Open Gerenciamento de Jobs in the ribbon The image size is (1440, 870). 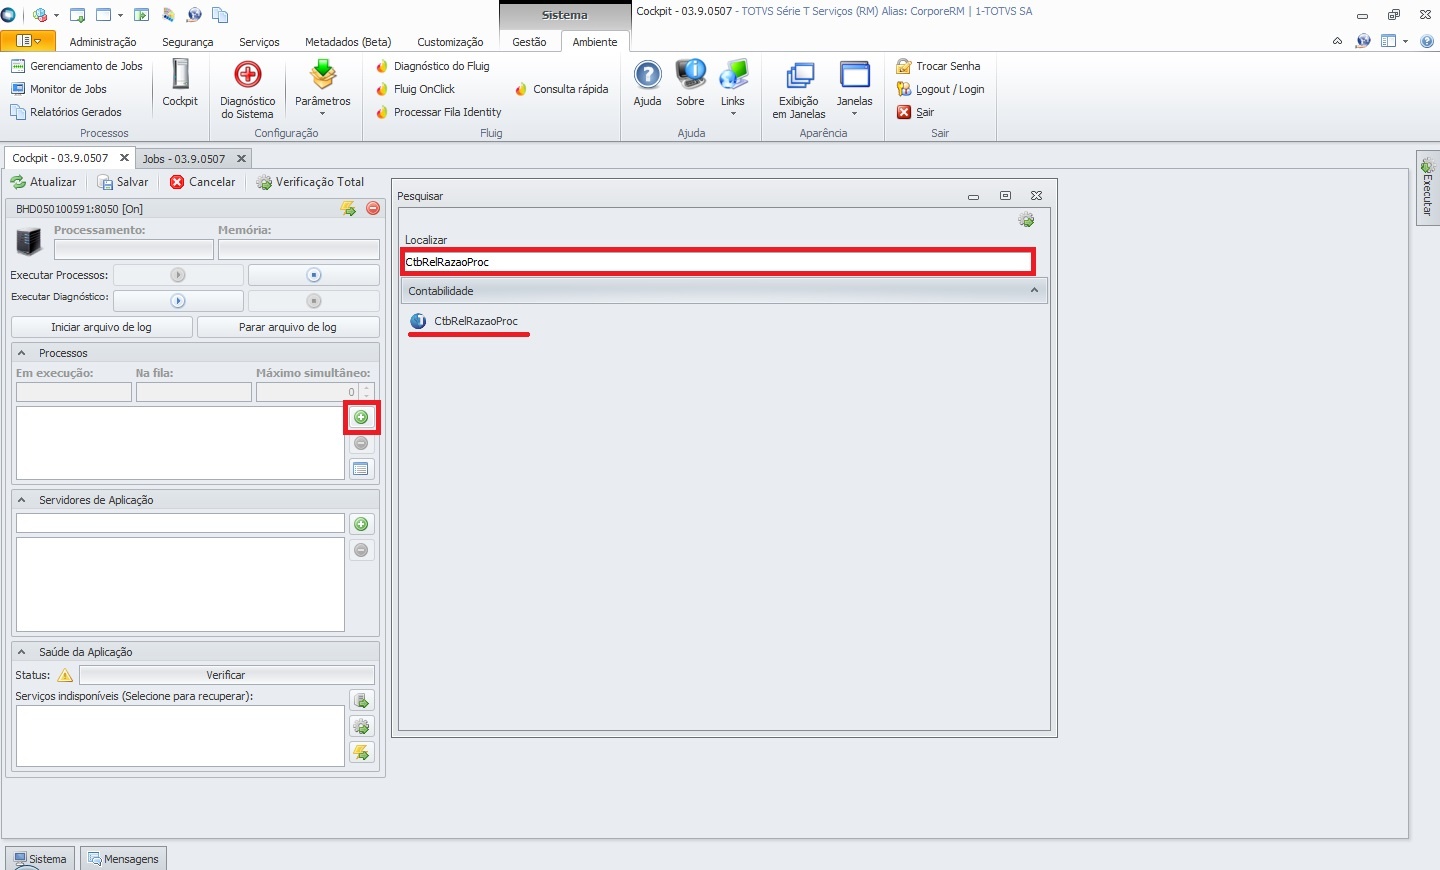pyautogui.click(x=77, y=66)
